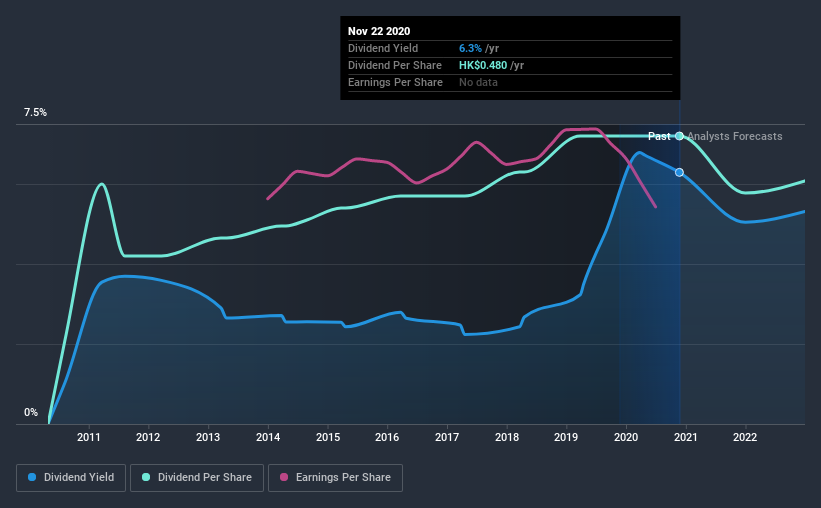Click the 2022 year label on the axis

pyautogui.click(x=745, y=437)
